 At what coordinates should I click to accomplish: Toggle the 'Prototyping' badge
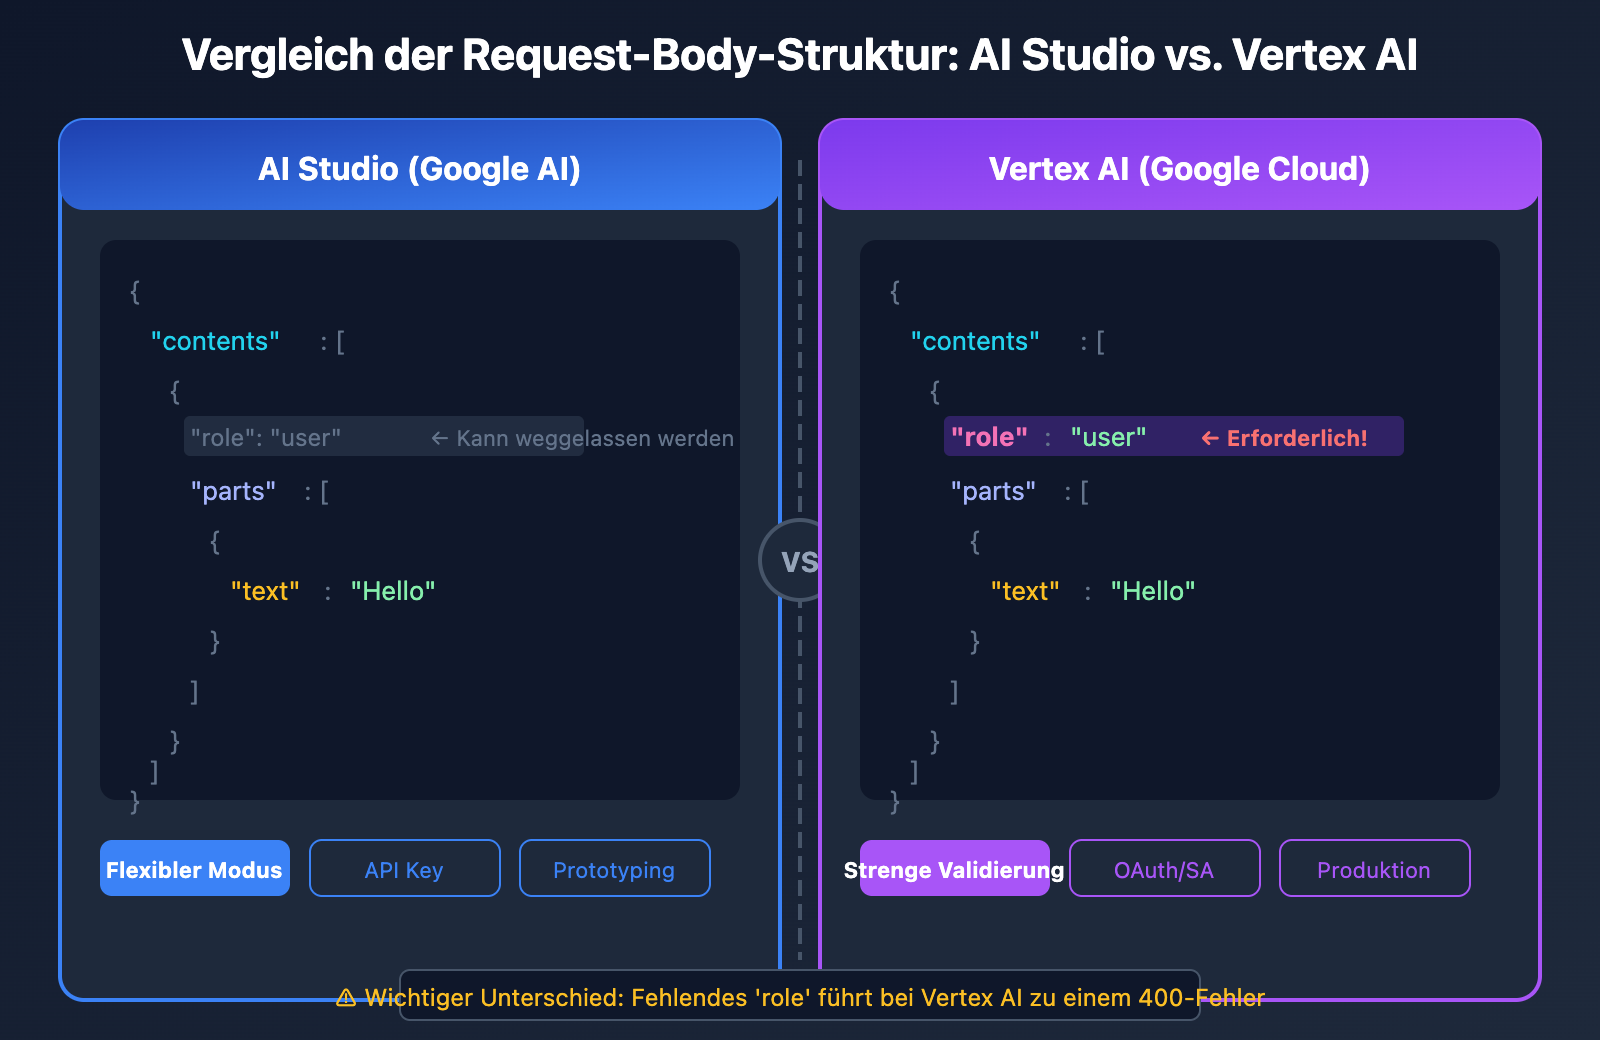coord(614,869)
